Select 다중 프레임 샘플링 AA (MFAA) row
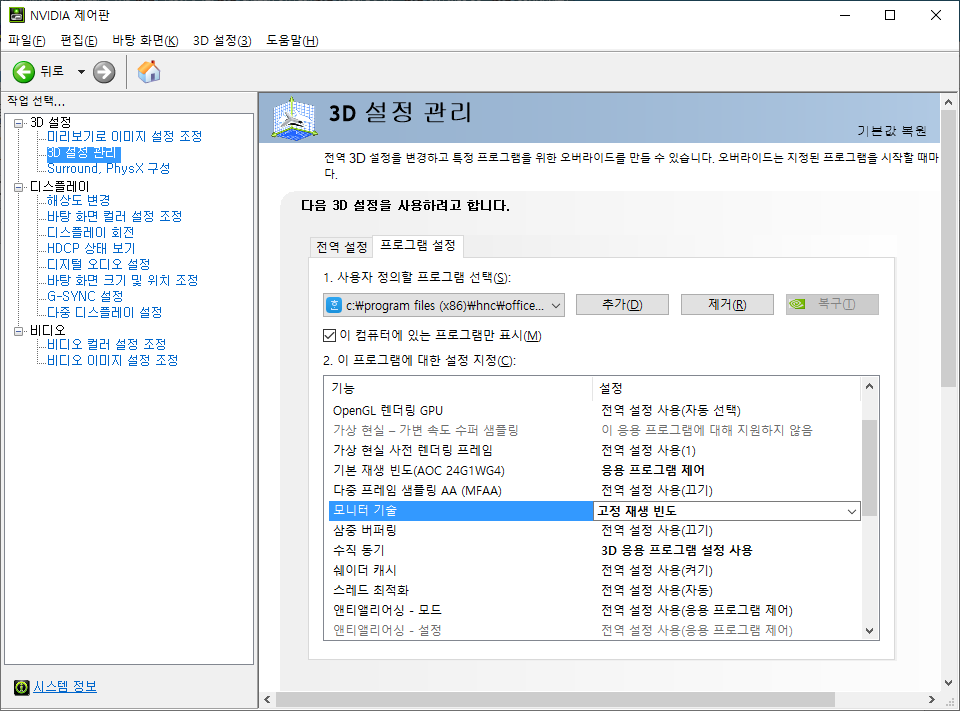 (x=594, y=491)
